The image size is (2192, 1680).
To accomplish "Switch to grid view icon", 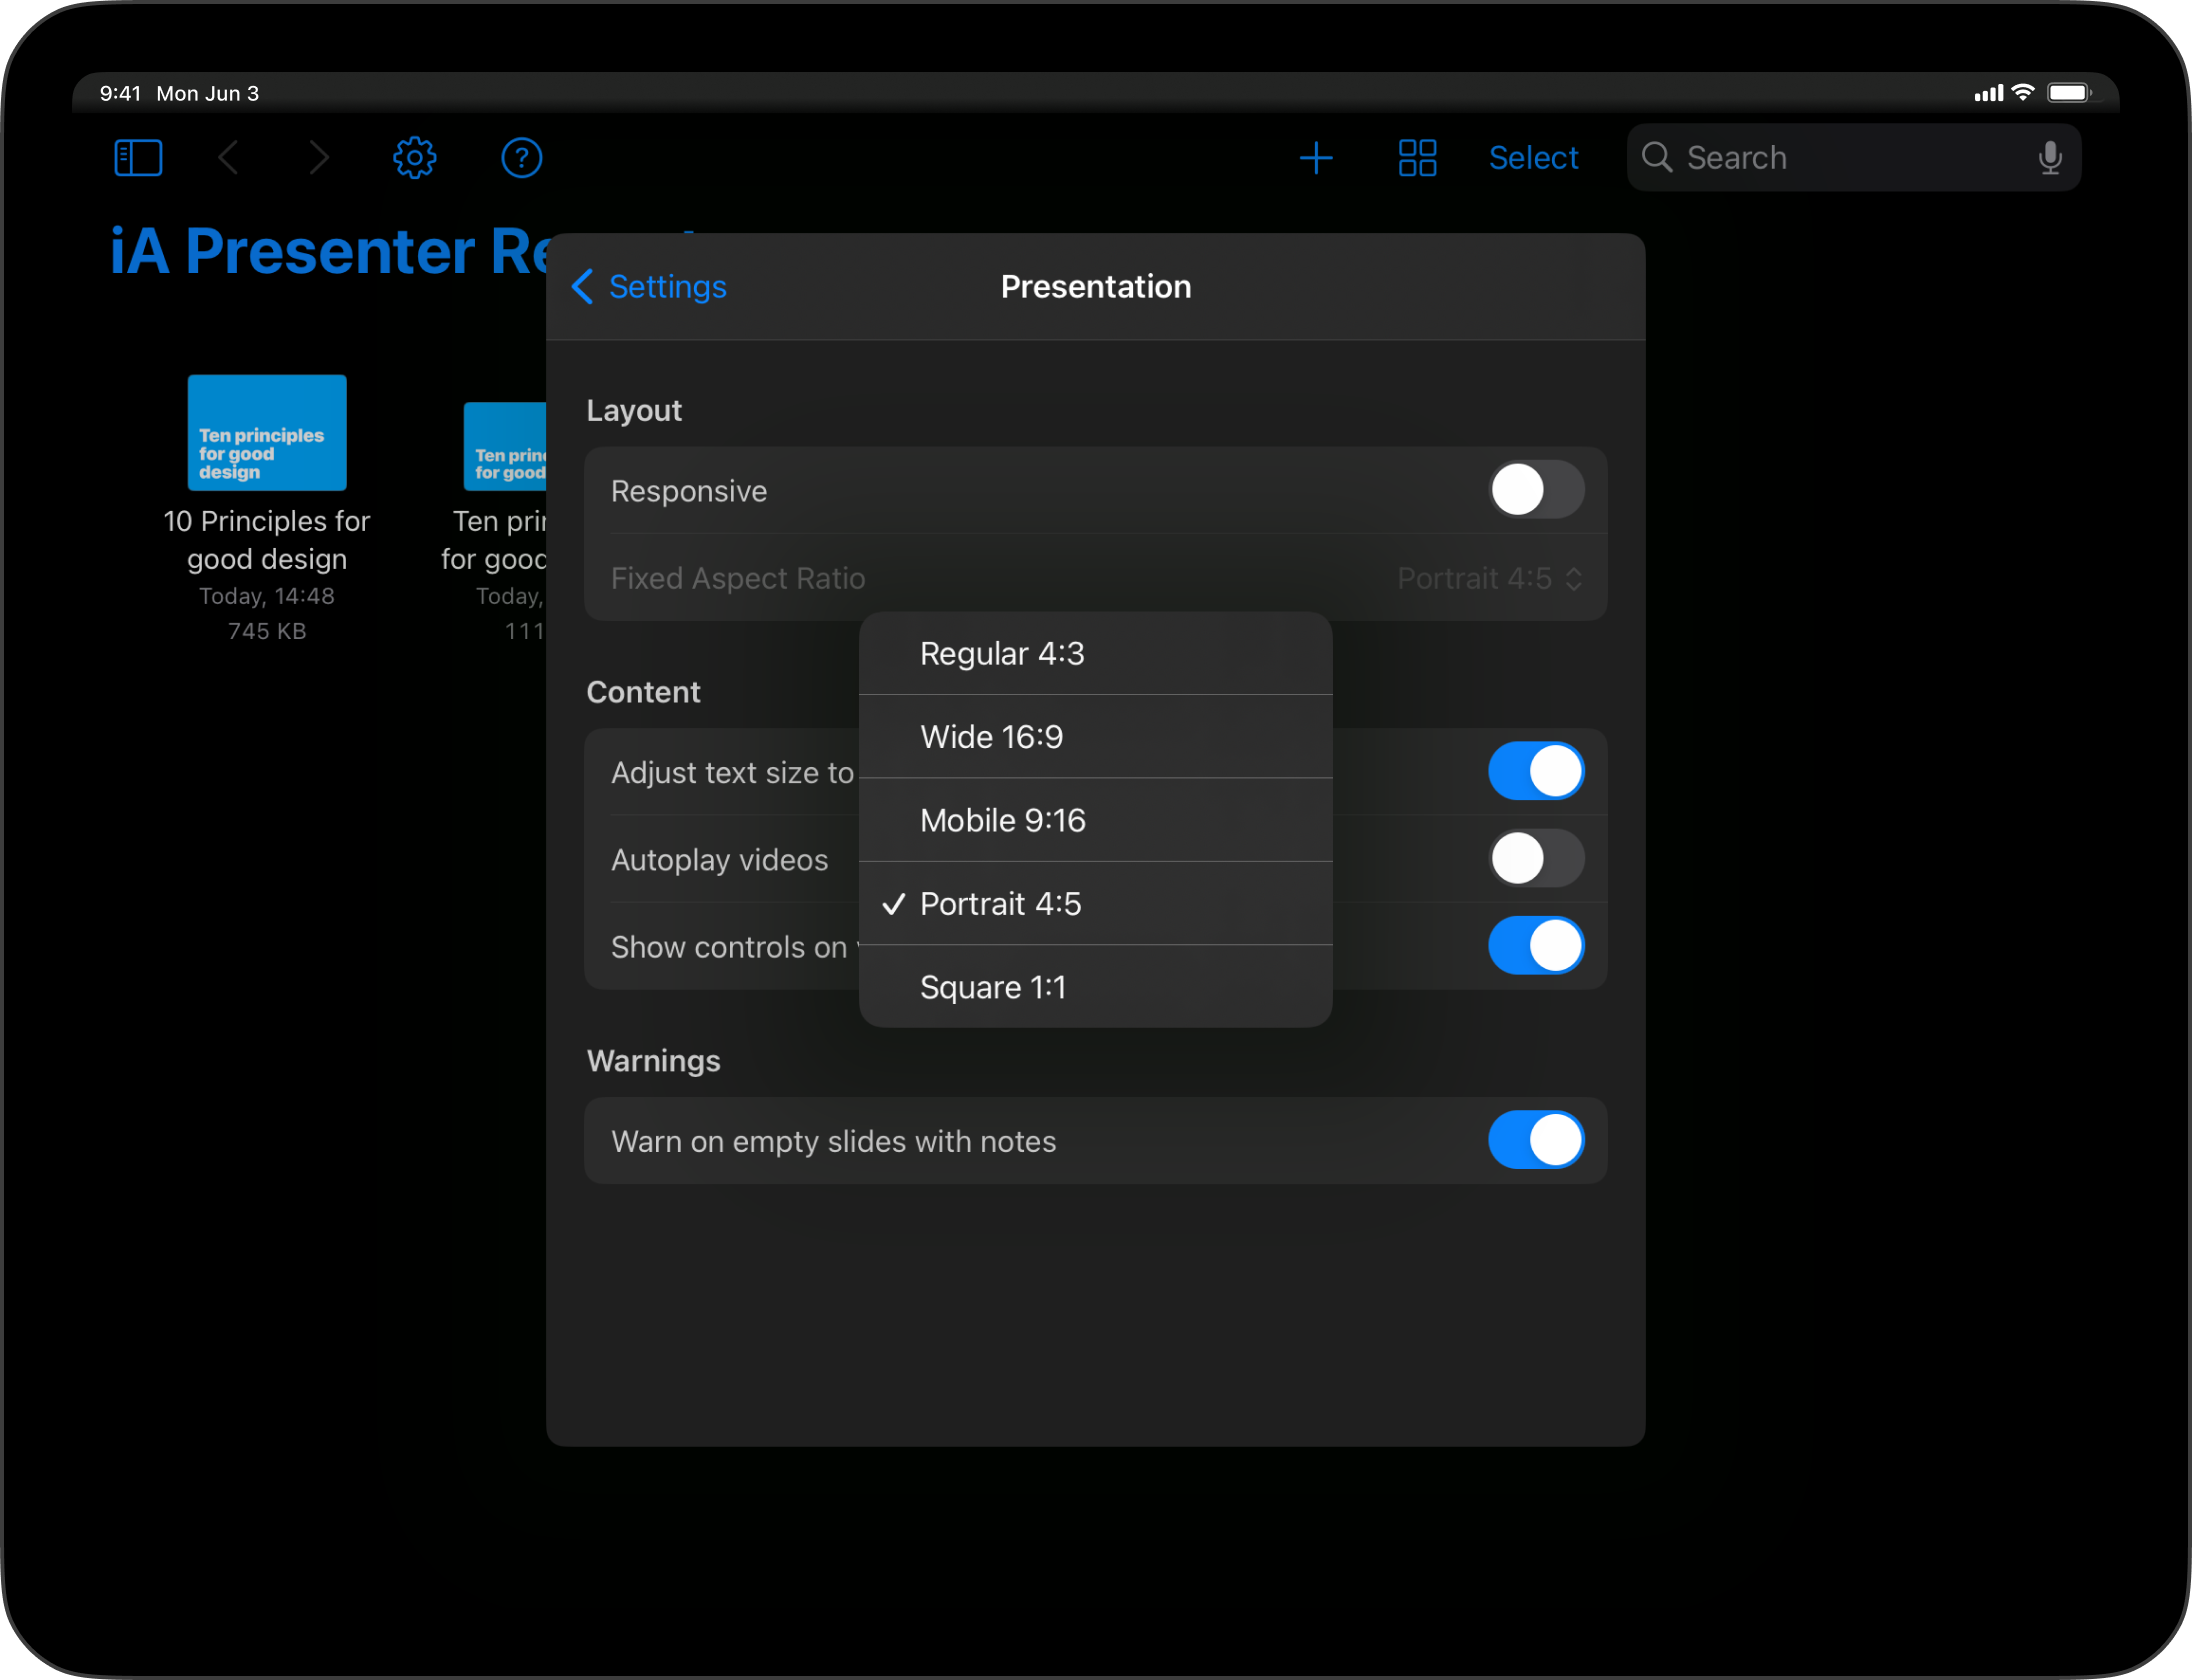I will pos(1417,158).
